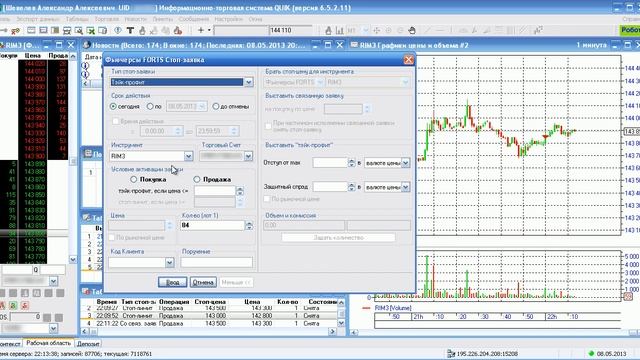Screen dimensions: 640x360
Task: Click the 'Ввод' button
Action: pos(172,282)
